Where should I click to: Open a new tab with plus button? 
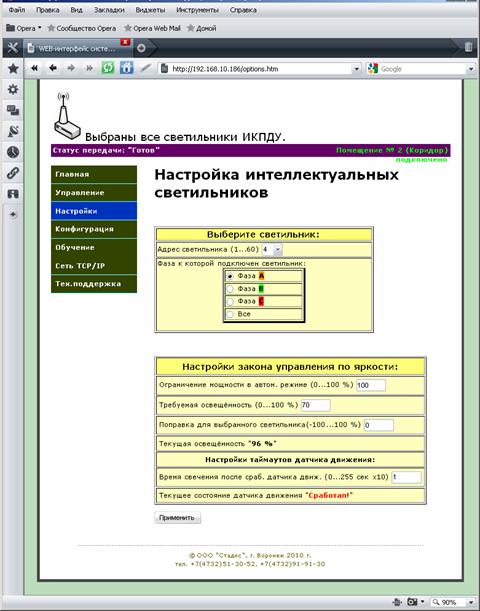pos(141,48)
